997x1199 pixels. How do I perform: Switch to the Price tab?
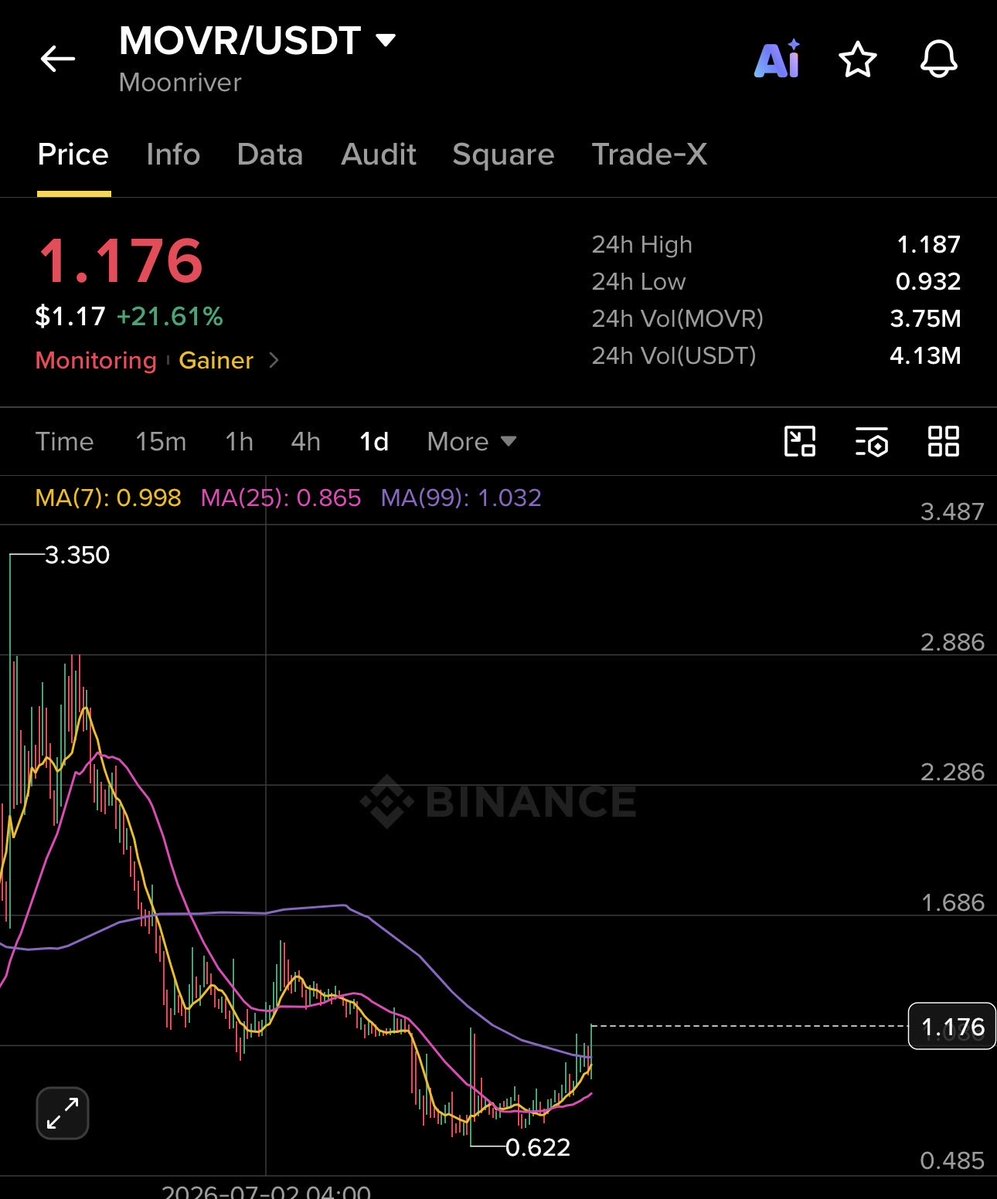73,154
